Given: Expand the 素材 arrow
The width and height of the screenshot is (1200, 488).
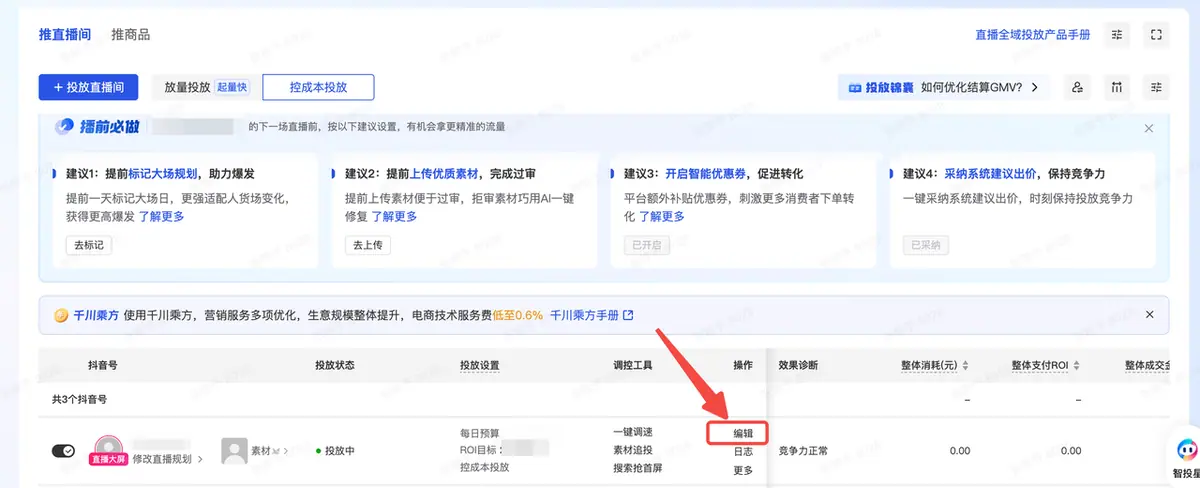Looking at the screenshot, I should click(x=284, y=452).
